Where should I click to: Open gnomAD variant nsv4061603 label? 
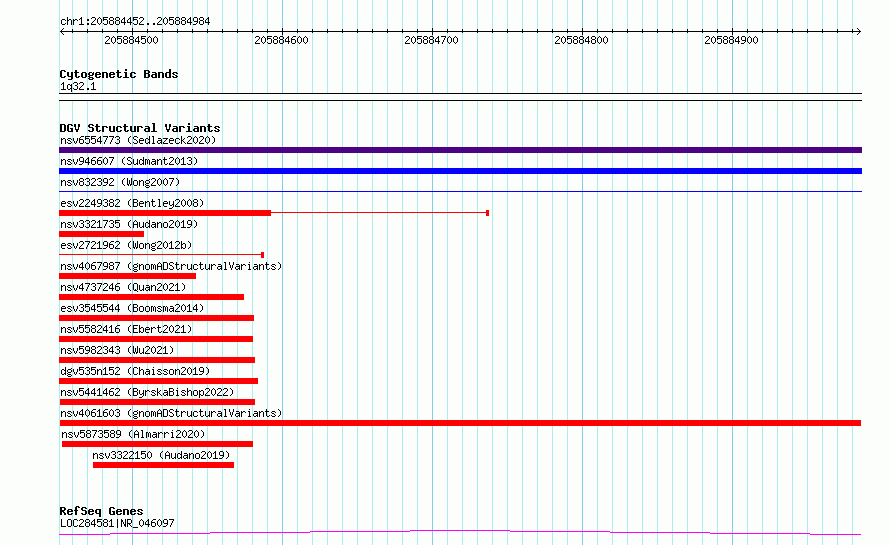(171, 413)
